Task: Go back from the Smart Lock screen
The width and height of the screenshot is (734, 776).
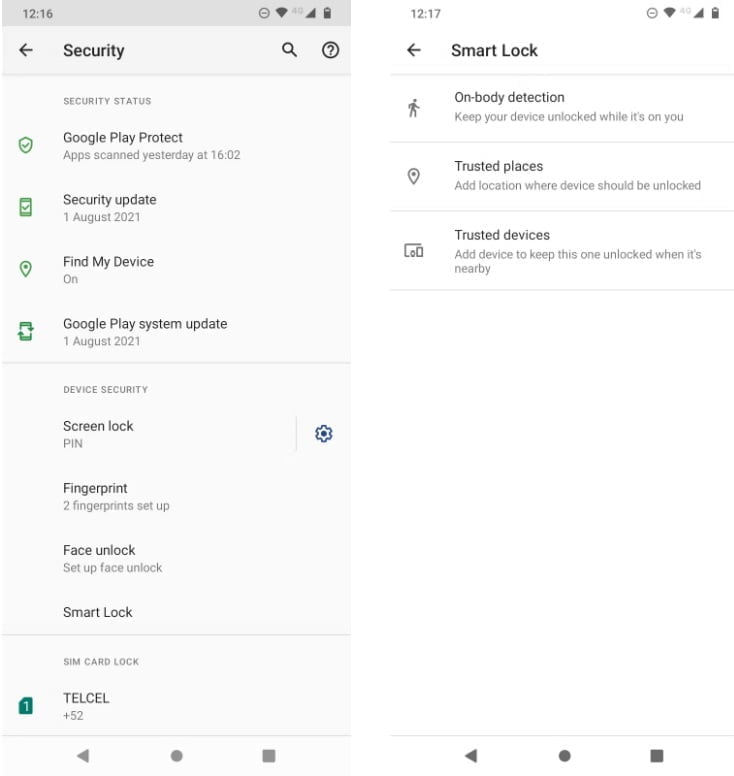Action: pos(414,50)
